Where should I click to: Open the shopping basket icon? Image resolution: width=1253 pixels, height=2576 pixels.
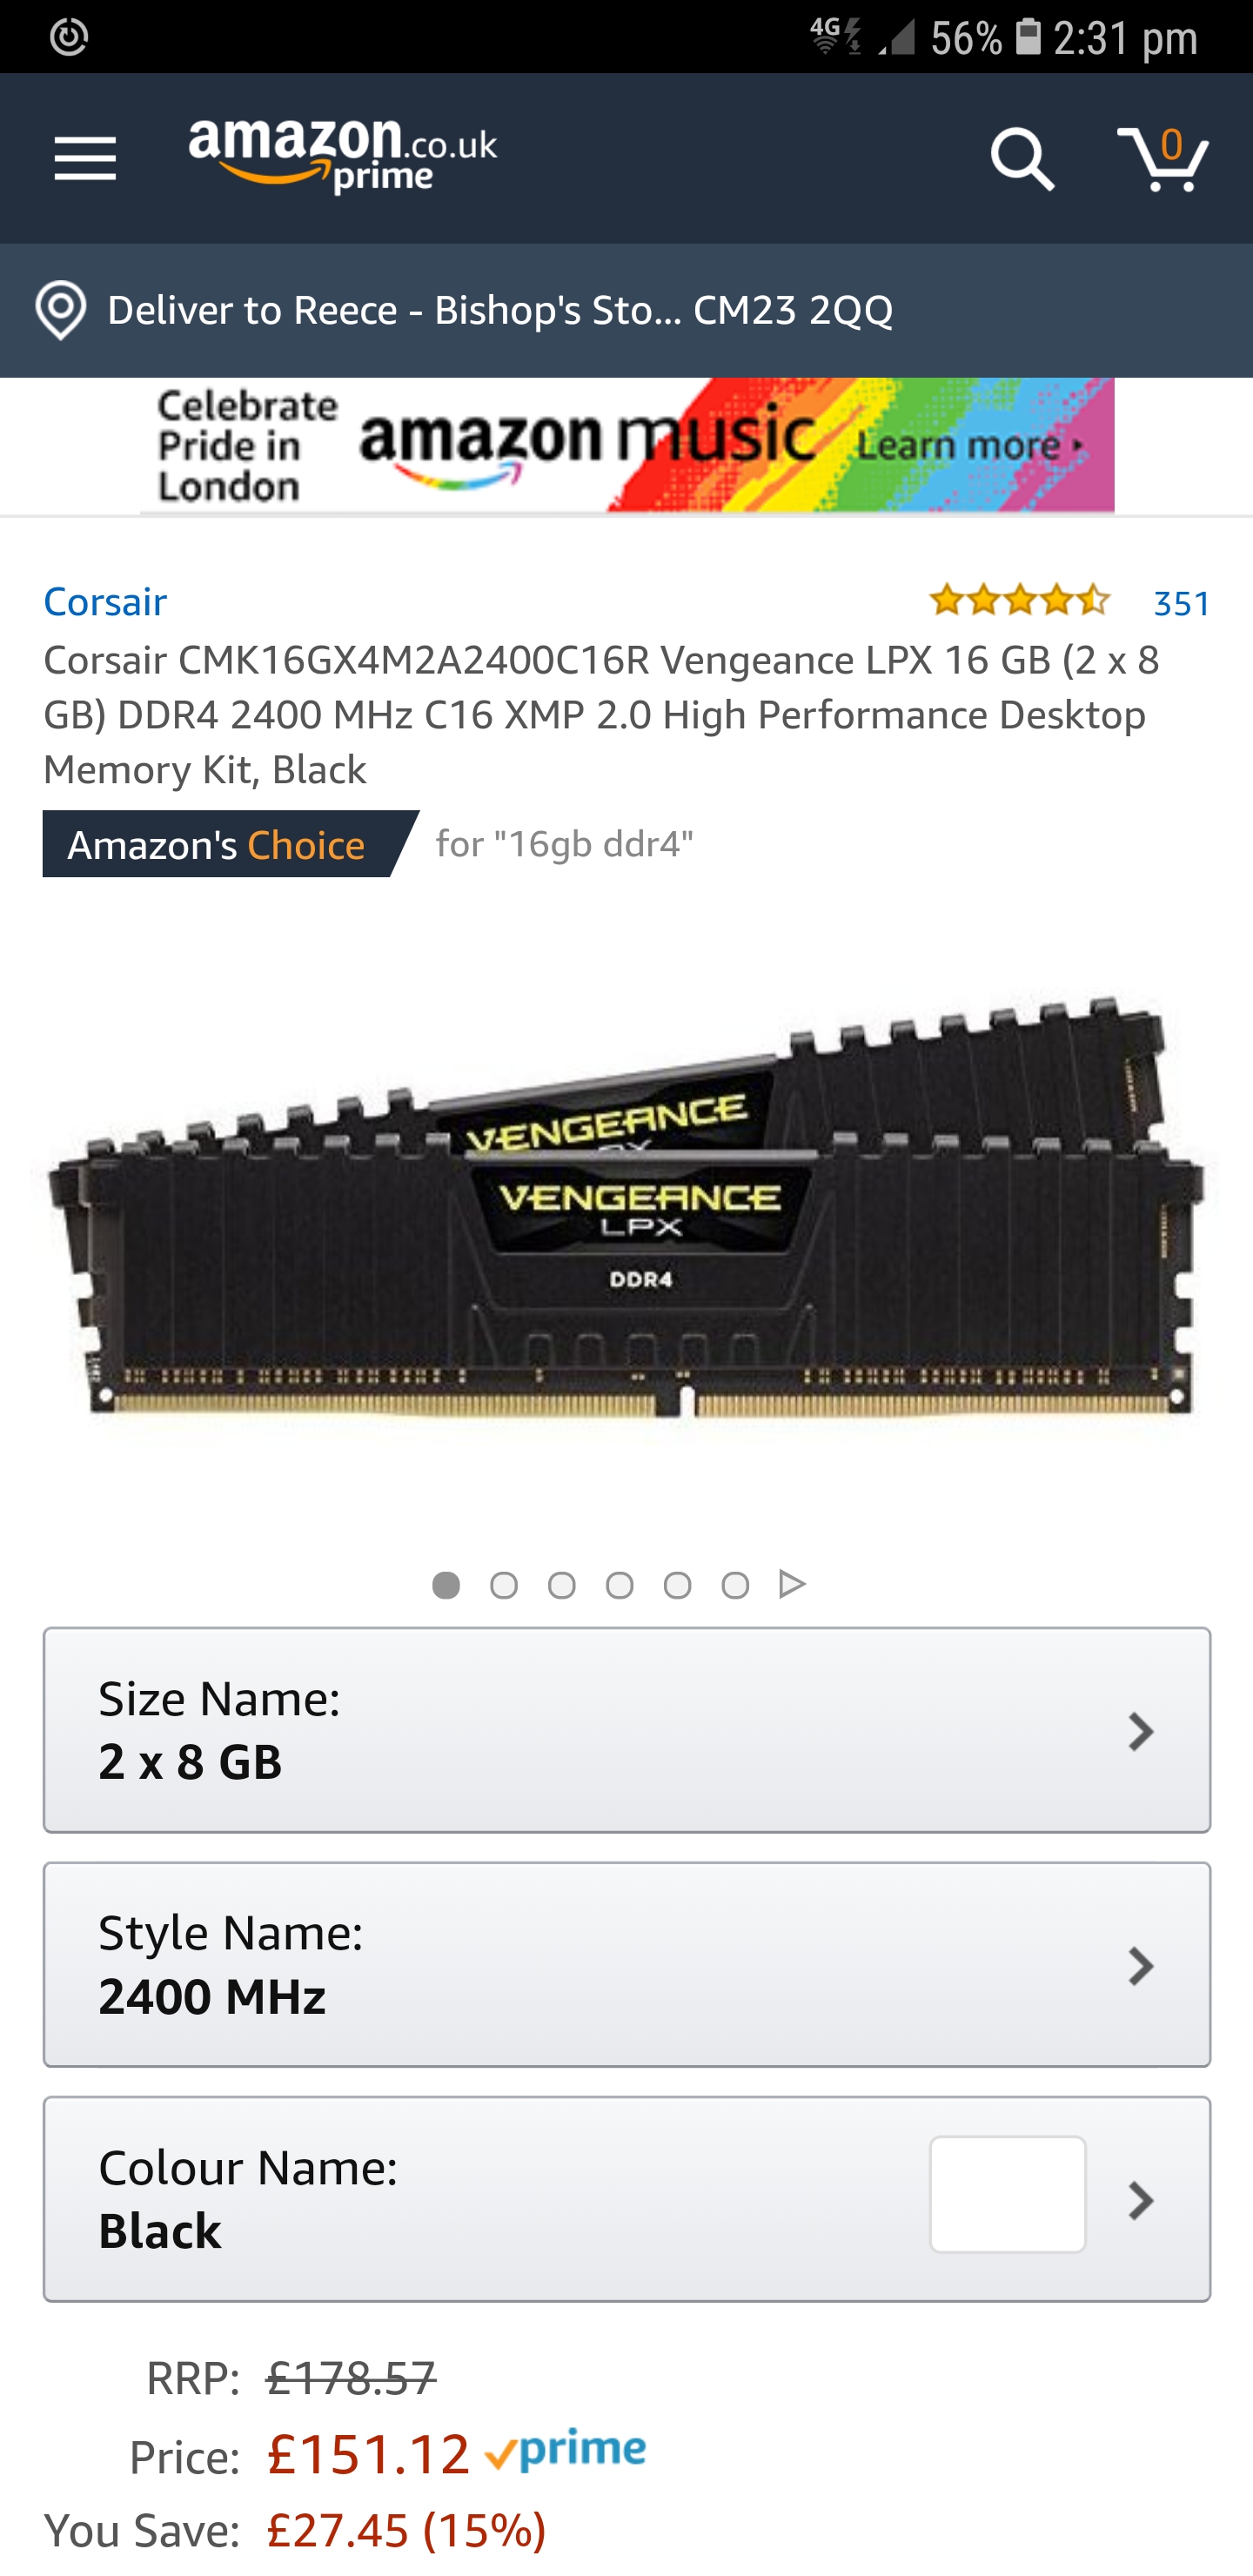pos(1163,158)
